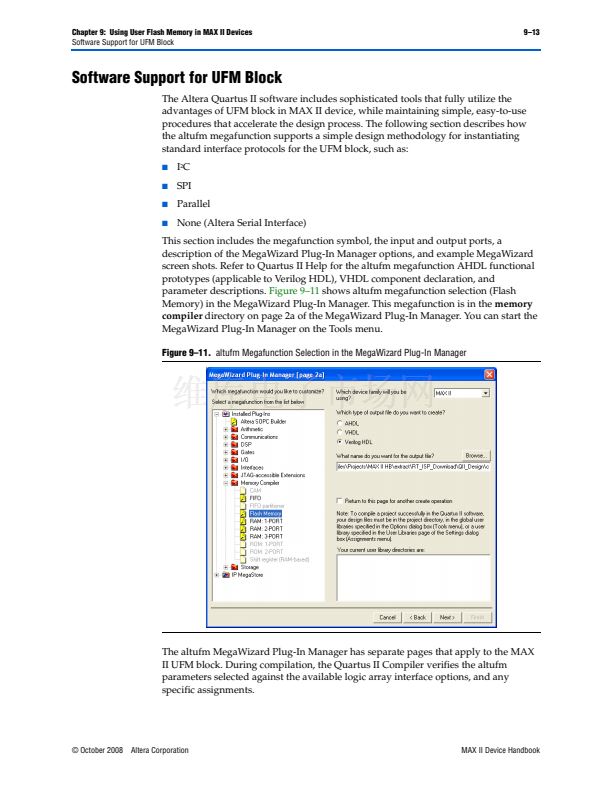Select the RAM: 3-PORT icon

point(244,536)
